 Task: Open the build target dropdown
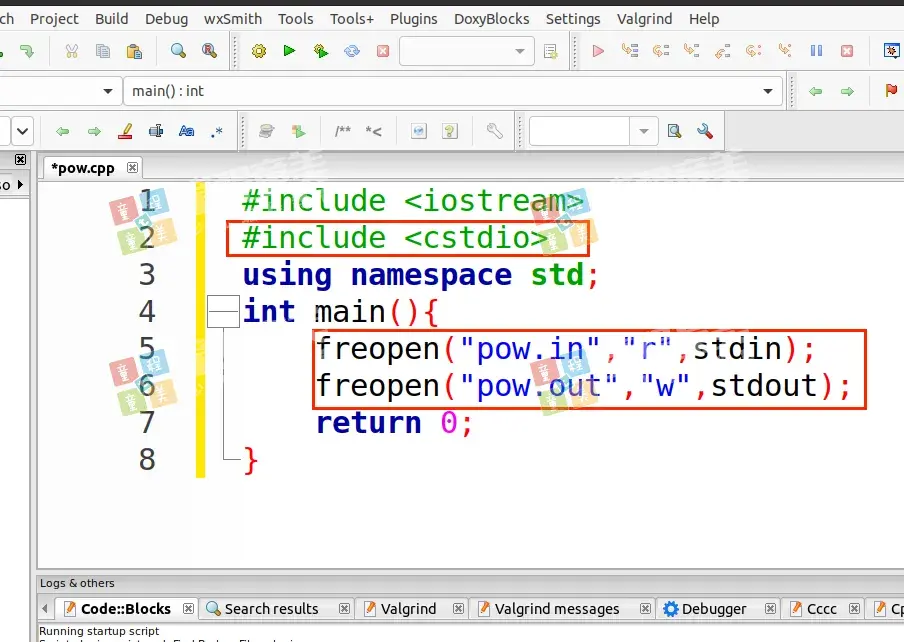pos(519,51)
